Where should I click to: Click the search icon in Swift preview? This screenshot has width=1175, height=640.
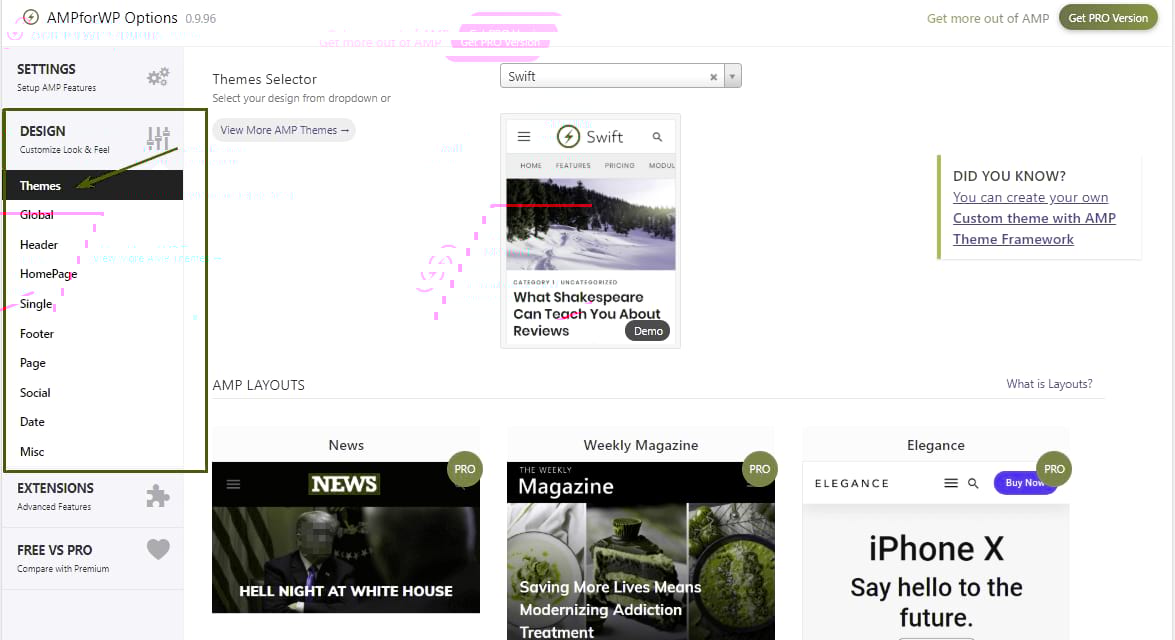[657, 136]
